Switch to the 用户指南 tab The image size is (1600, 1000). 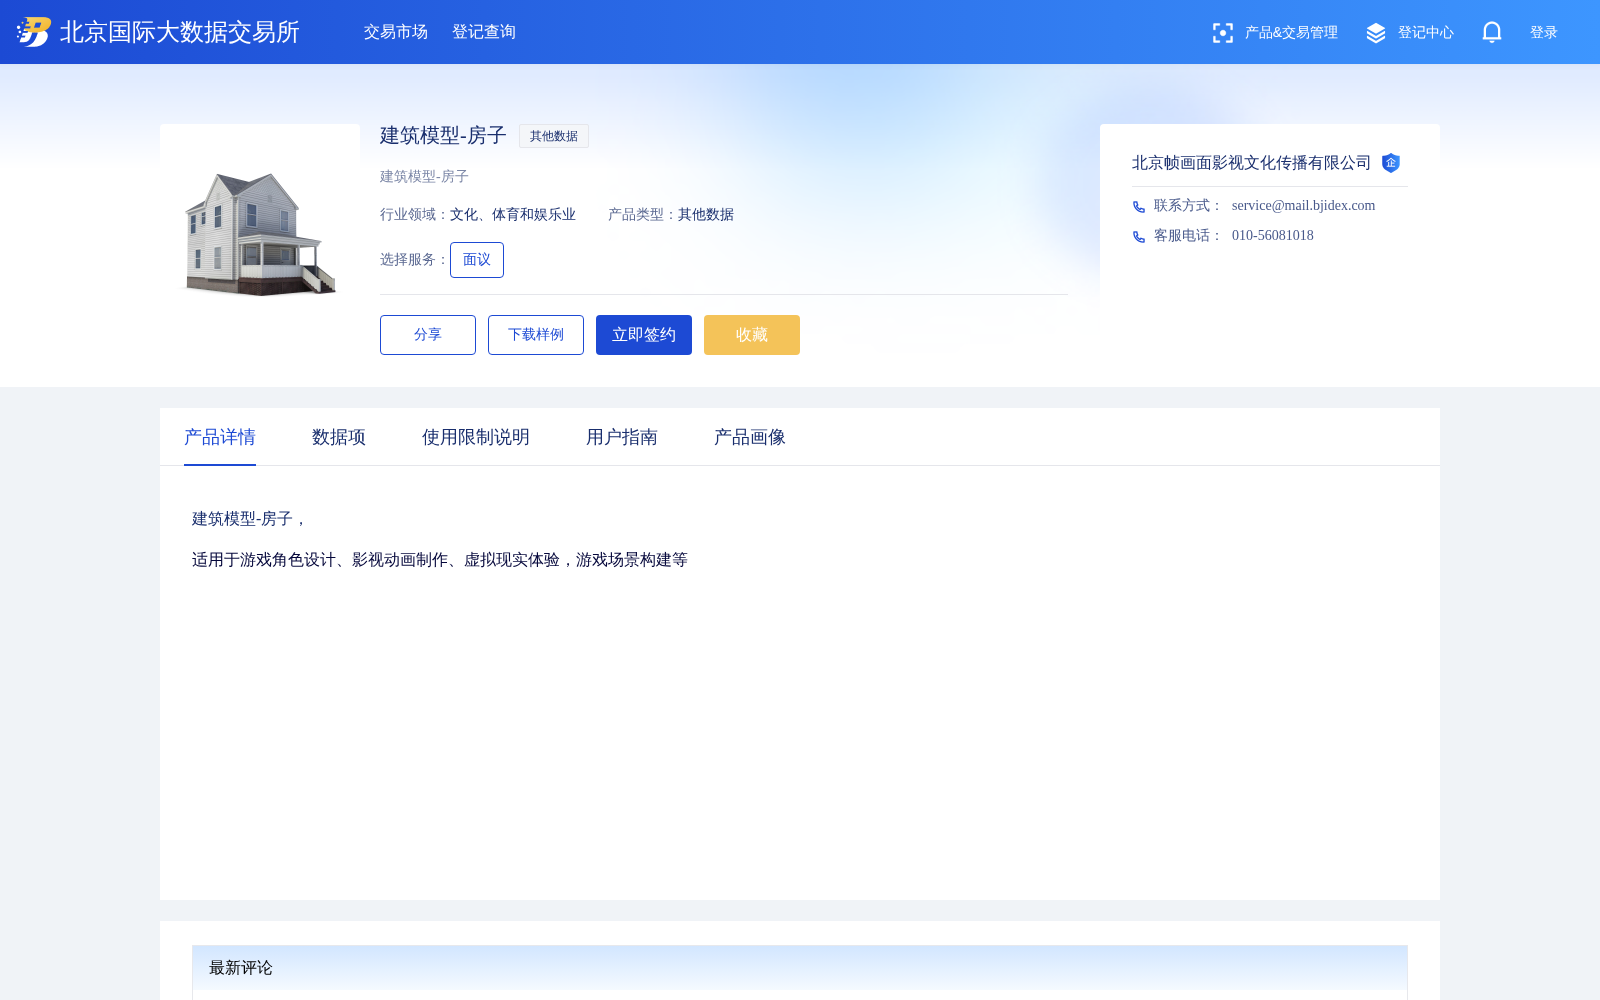point(622,437)
